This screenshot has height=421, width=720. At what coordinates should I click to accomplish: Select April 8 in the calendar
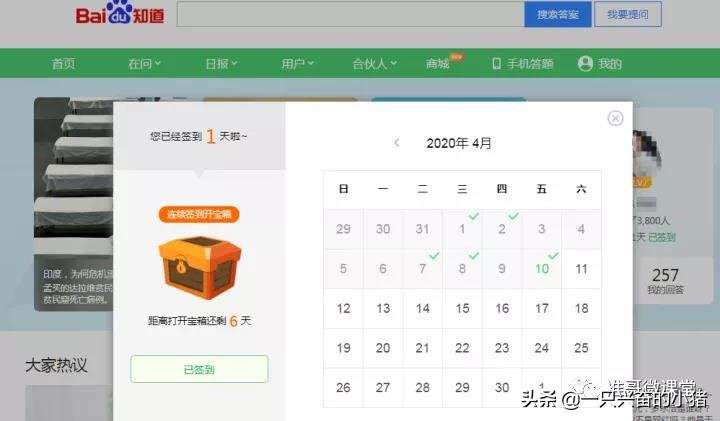[x=462, y=269]
